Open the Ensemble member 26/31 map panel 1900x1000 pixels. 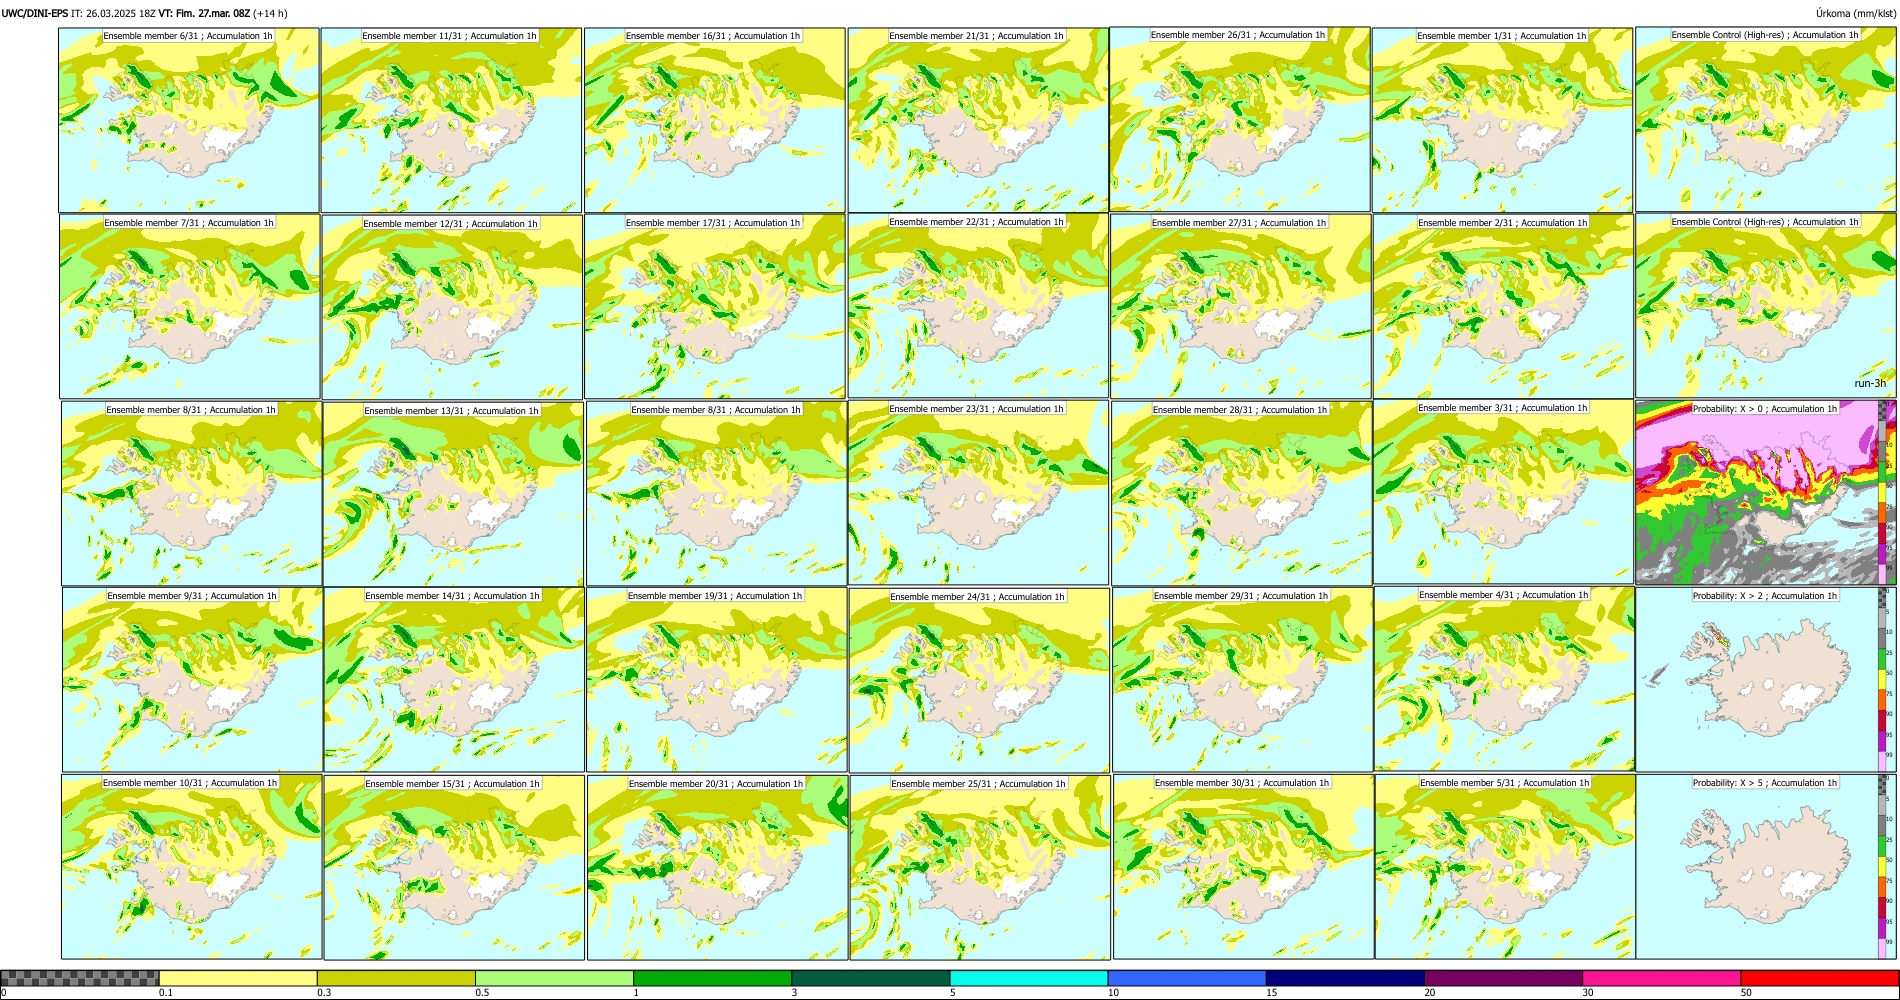point(1240,119)
